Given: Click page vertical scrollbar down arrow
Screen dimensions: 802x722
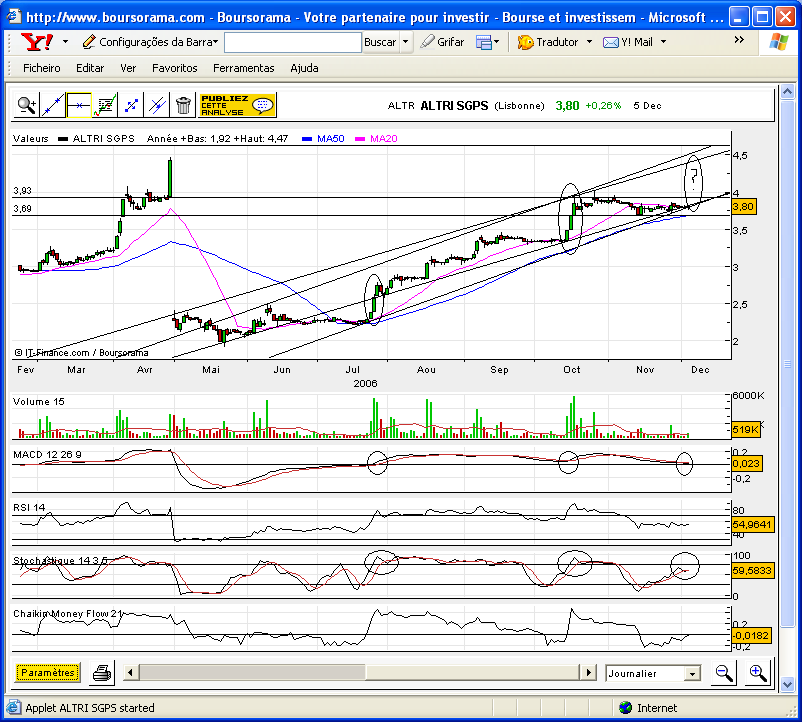Looking at the screenshot, I should [x=787, y=684].
